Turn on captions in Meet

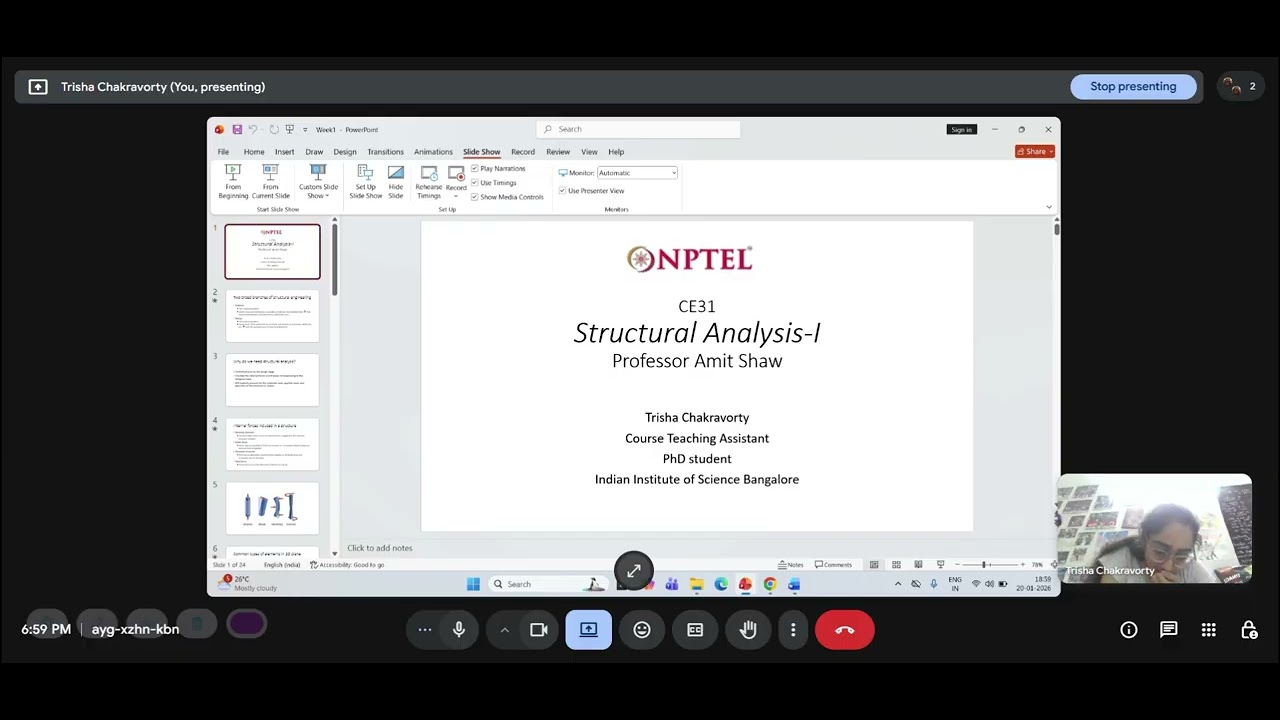tap(695, 630)
